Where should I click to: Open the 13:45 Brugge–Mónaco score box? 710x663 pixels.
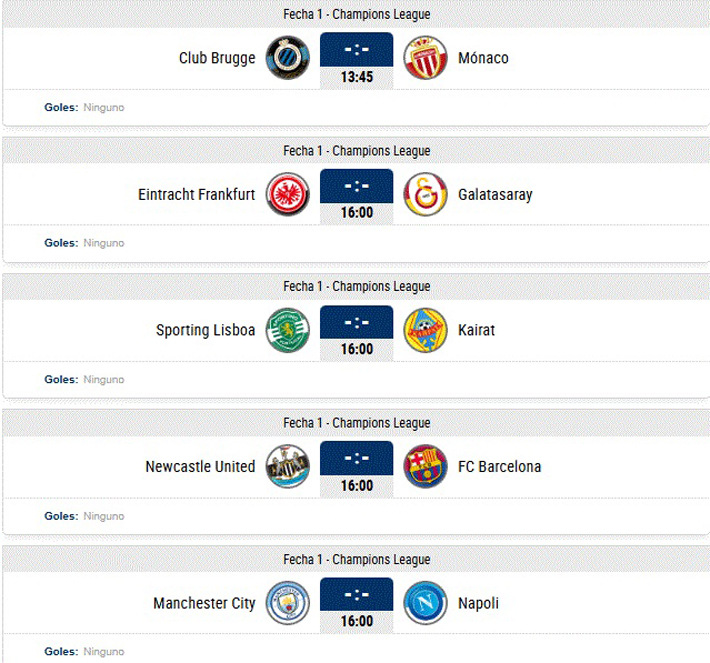pos(356,60)
